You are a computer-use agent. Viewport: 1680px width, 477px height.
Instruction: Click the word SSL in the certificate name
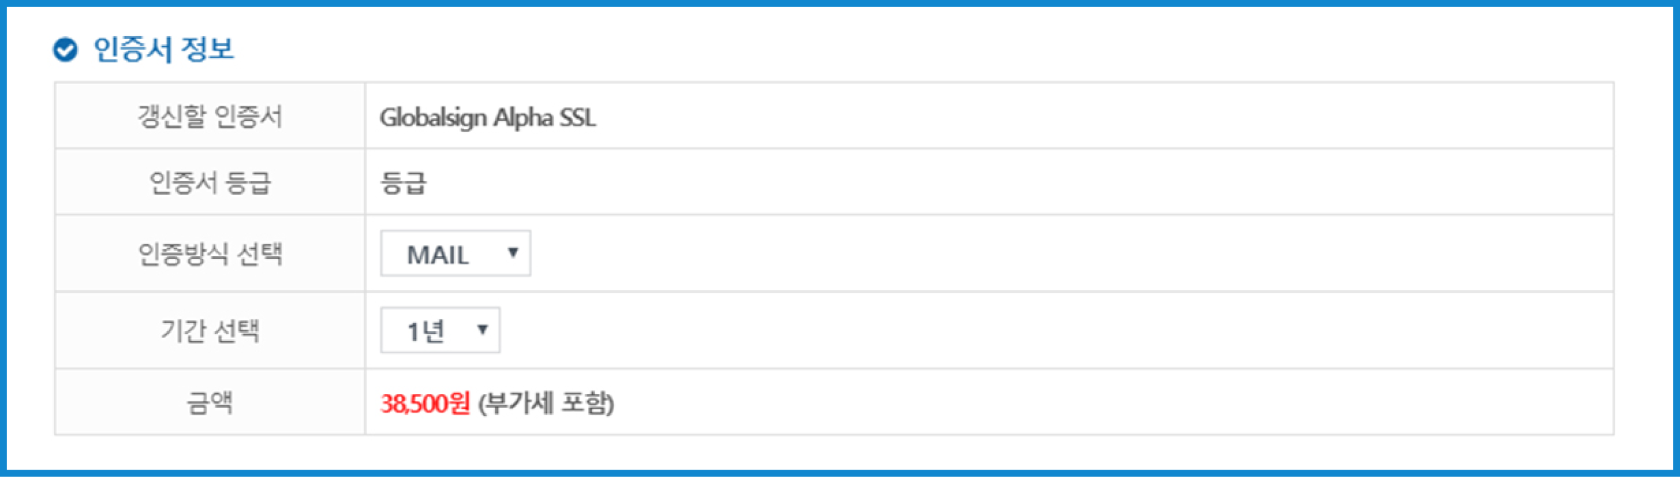coord(577,118)
